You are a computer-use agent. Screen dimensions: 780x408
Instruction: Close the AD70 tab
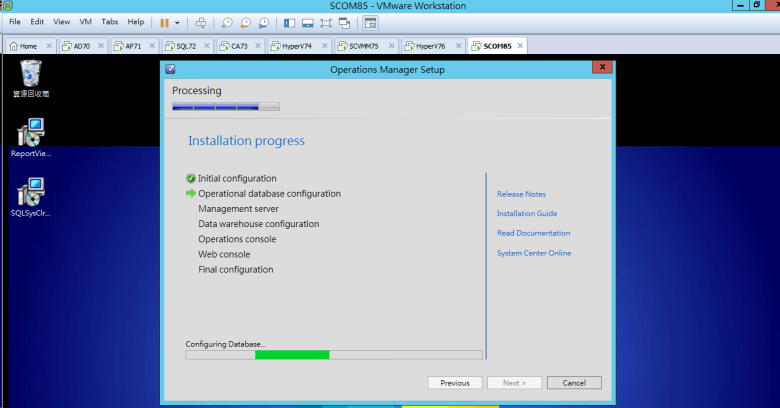coord(100,46)
